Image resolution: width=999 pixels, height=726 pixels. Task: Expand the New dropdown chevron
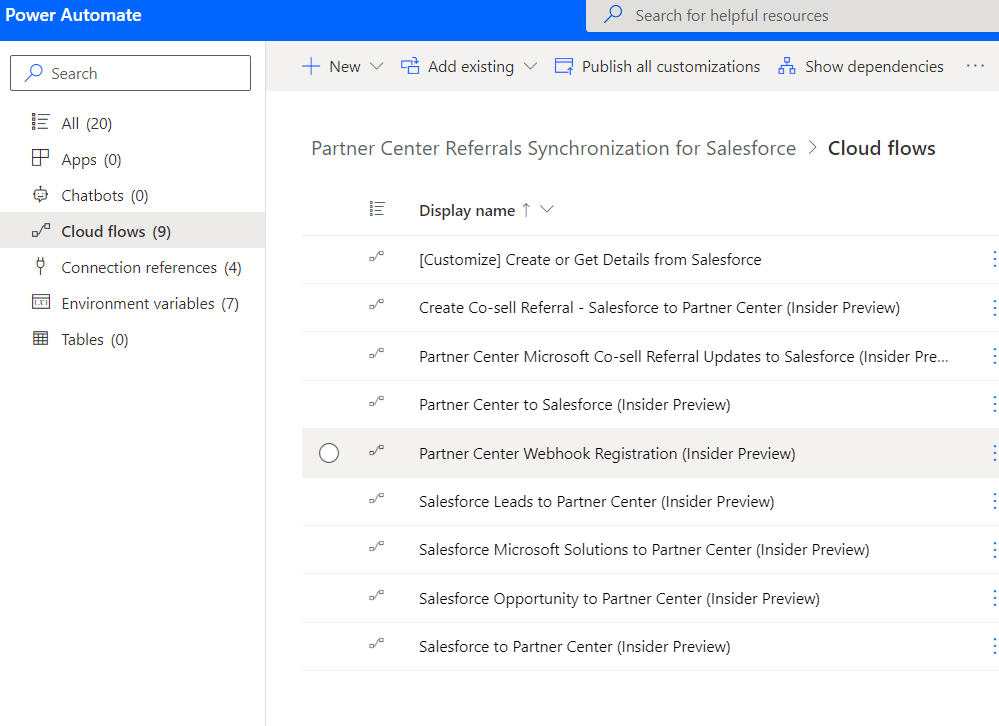pos(376,67)
